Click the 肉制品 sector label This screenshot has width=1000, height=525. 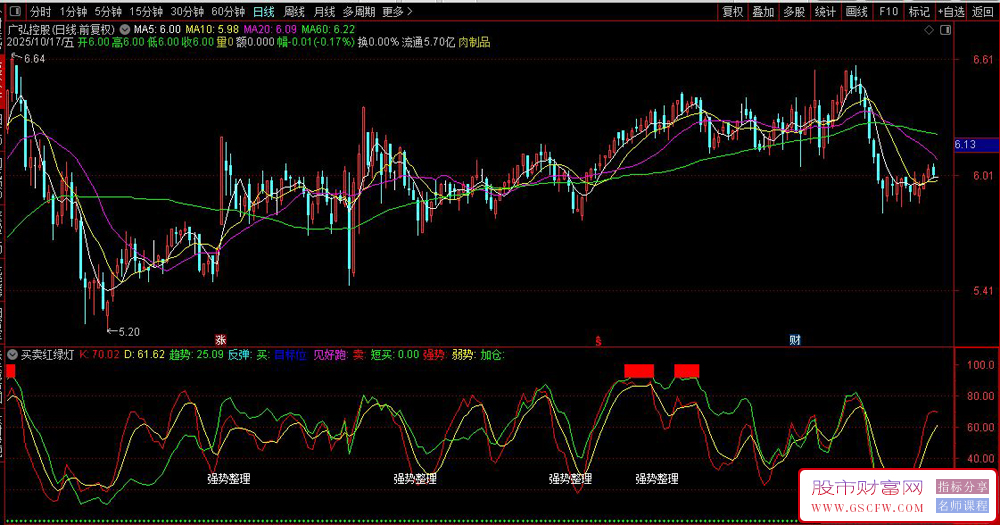pyautogui.click(x=474, y=44)
